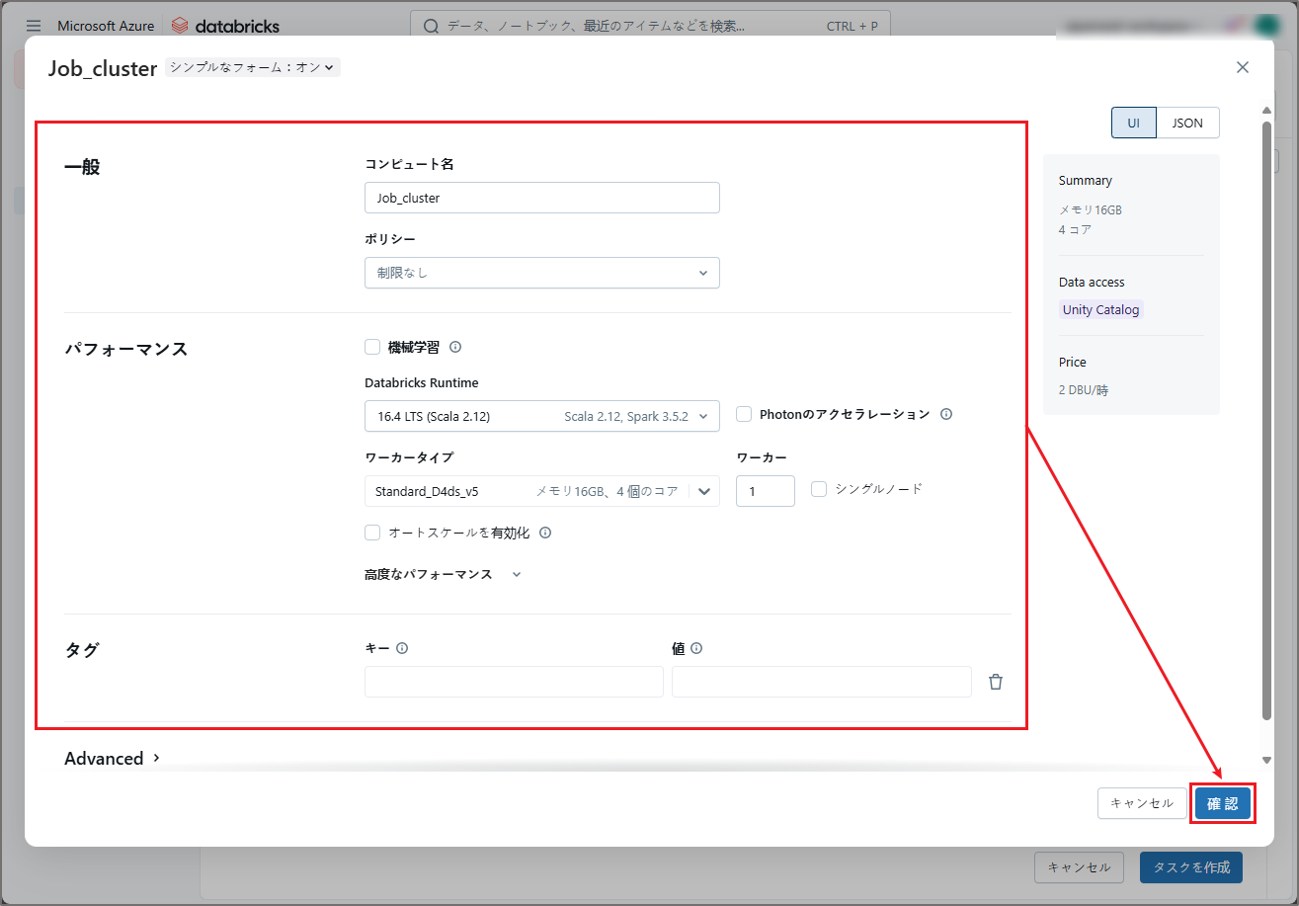
Task: Click the trash icon to delete tag row
Action: click(995, 682)
